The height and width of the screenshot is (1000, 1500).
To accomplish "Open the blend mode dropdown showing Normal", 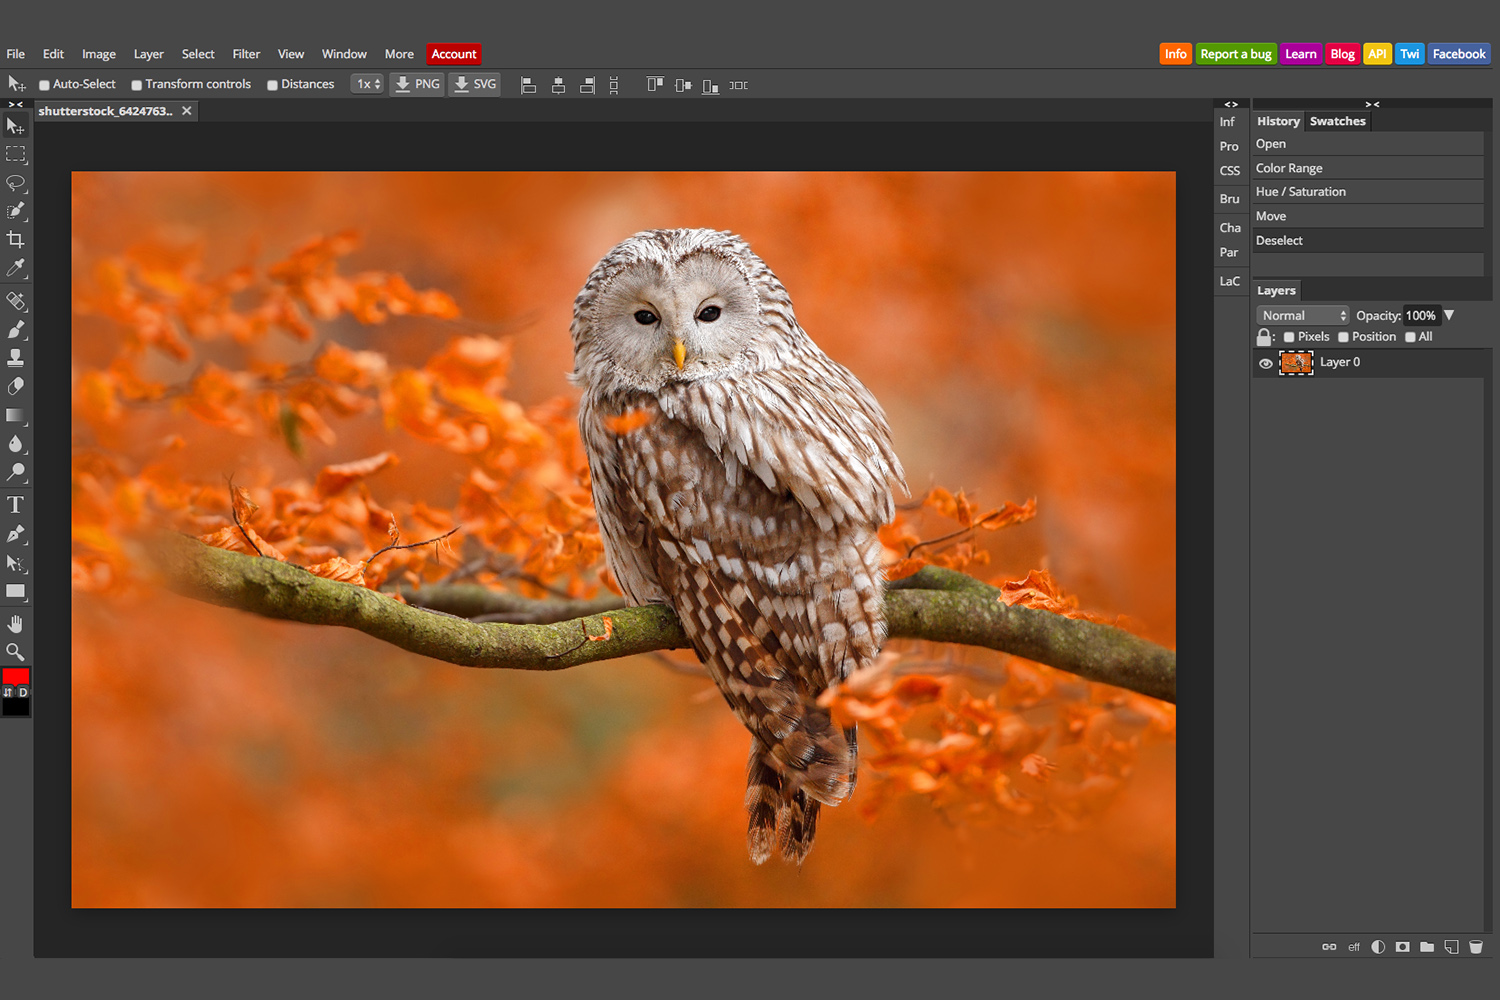I will 1302,315.
